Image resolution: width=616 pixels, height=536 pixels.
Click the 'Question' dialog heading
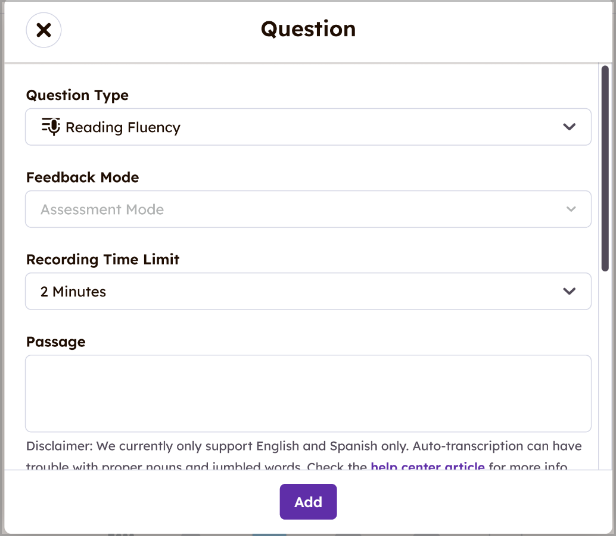[308, 29]
